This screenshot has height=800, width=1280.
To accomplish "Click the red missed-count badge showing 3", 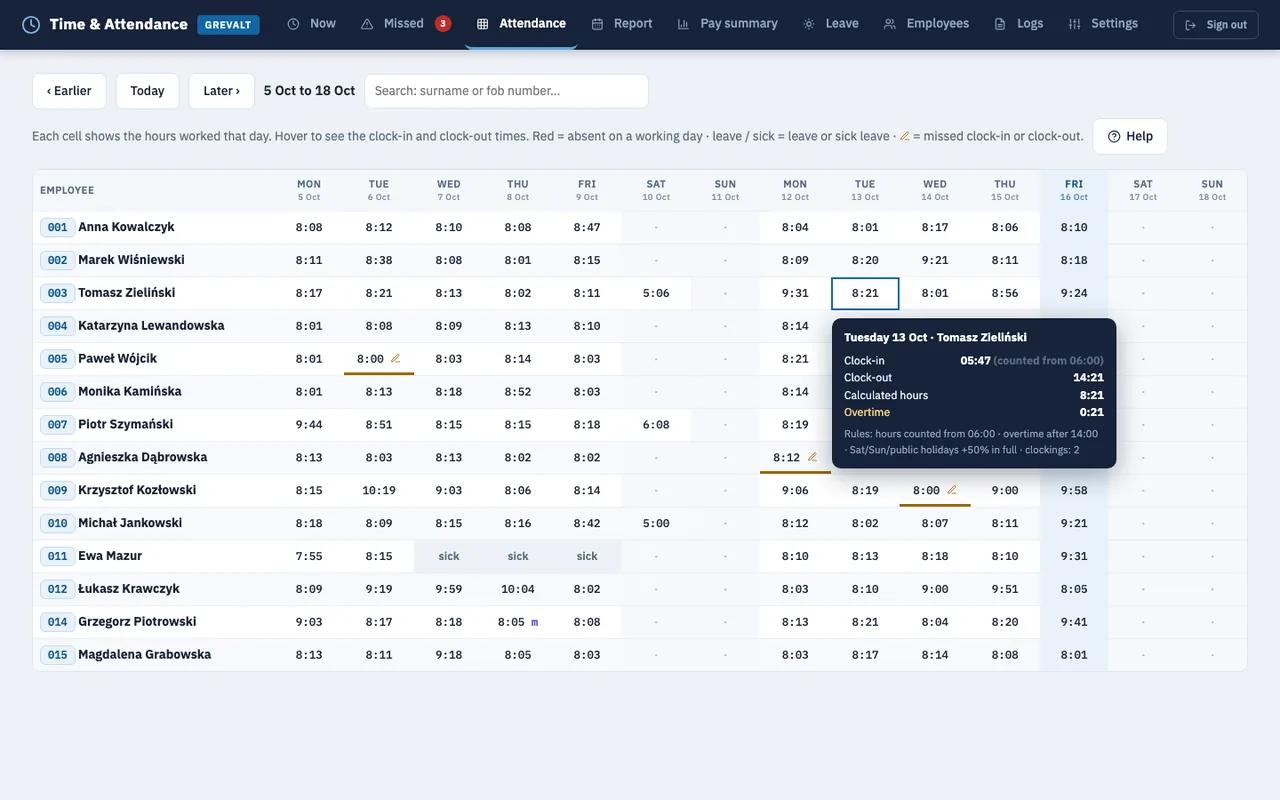I will pos(443,23).
